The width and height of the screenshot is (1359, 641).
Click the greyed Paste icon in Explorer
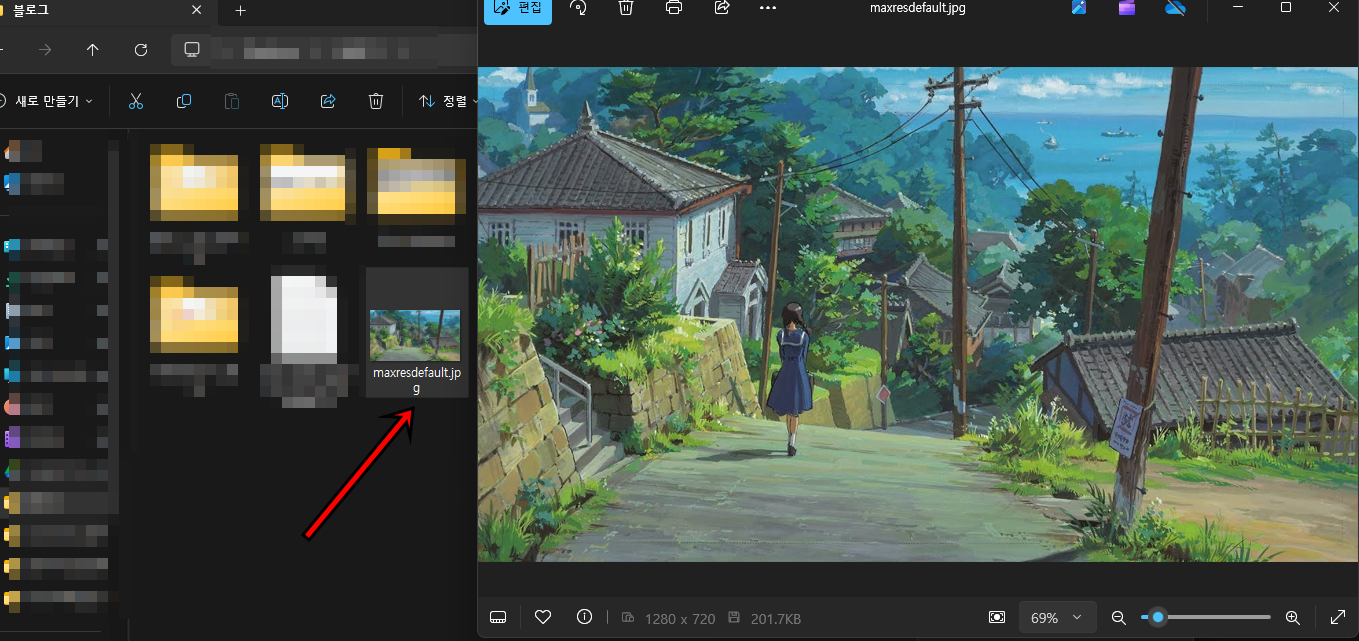[232, 101]
